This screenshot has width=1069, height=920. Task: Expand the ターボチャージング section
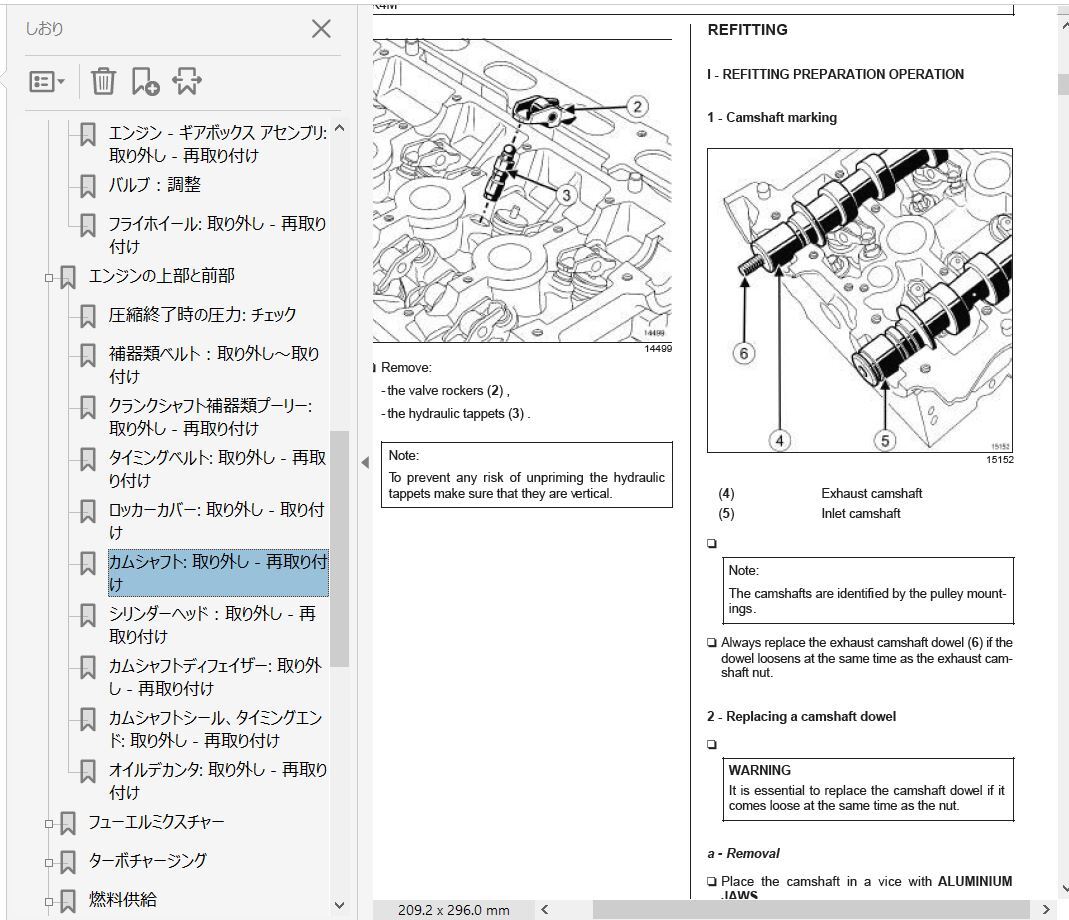click(48, 863)
